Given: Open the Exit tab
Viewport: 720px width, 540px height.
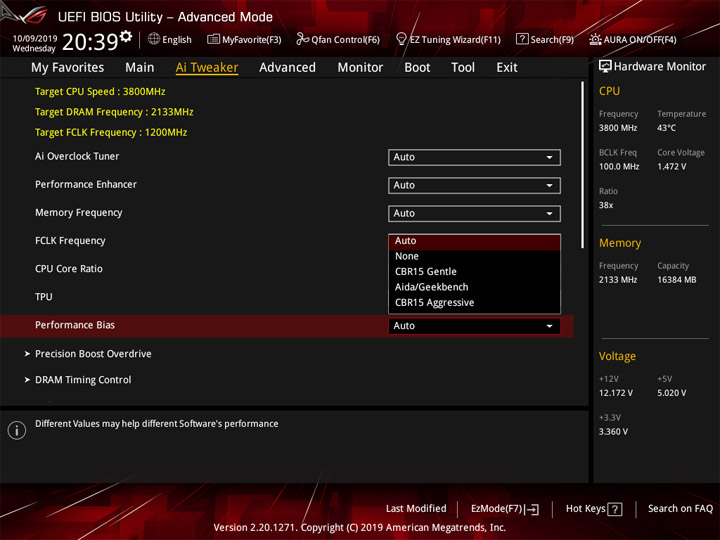Looking at the screenshot, I should (x=507, y=68).
